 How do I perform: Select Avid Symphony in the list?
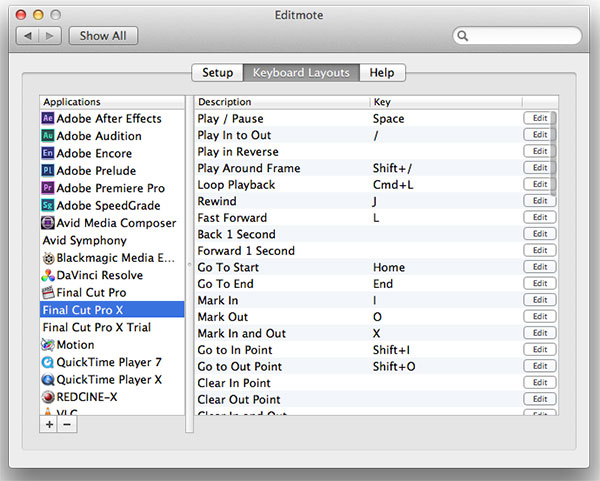coord(112,240)
